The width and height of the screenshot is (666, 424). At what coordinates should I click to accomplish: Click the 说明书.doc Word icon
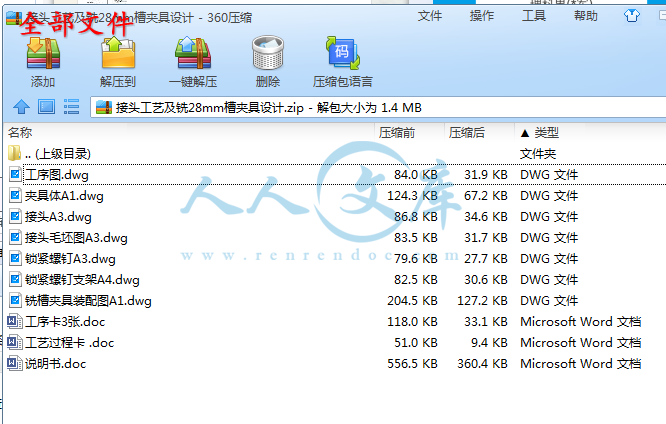[15, 363]
